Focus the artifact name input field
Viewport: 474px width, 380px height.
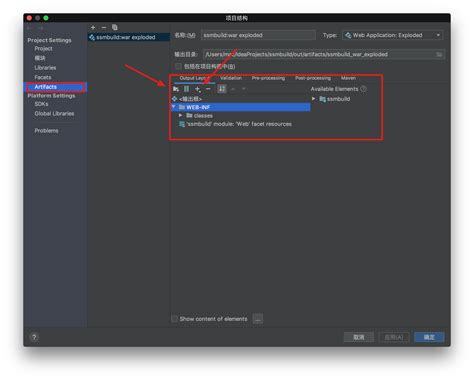(x=258, y=35)
